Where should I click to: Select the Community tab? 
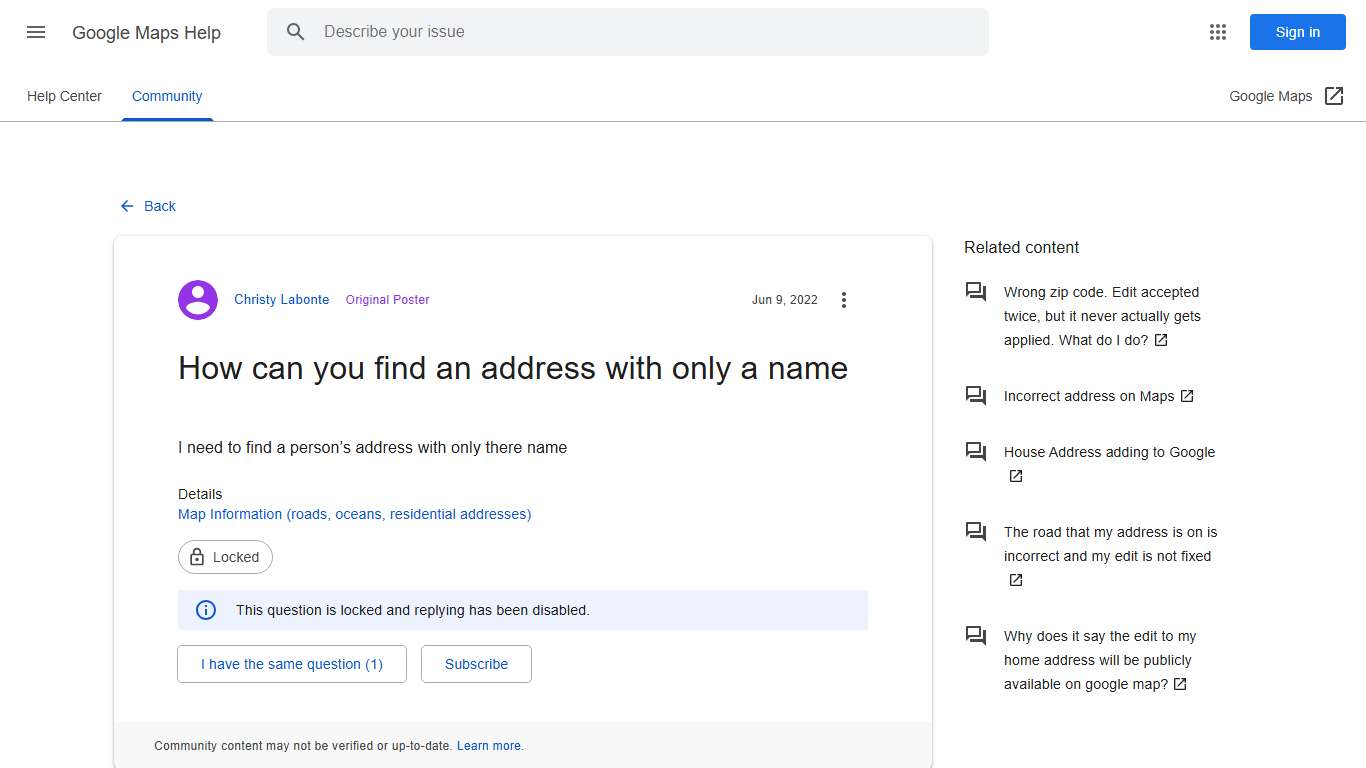166,96
